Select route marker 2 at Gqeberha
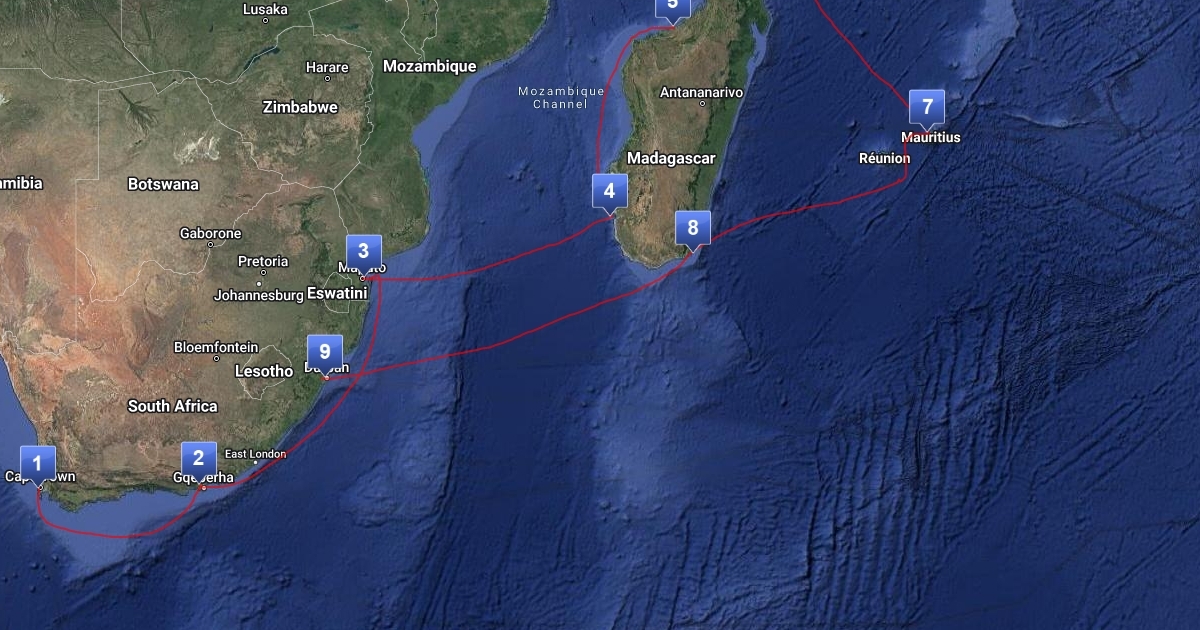This screenshot has height=630, width=1200. pos(199,459)
